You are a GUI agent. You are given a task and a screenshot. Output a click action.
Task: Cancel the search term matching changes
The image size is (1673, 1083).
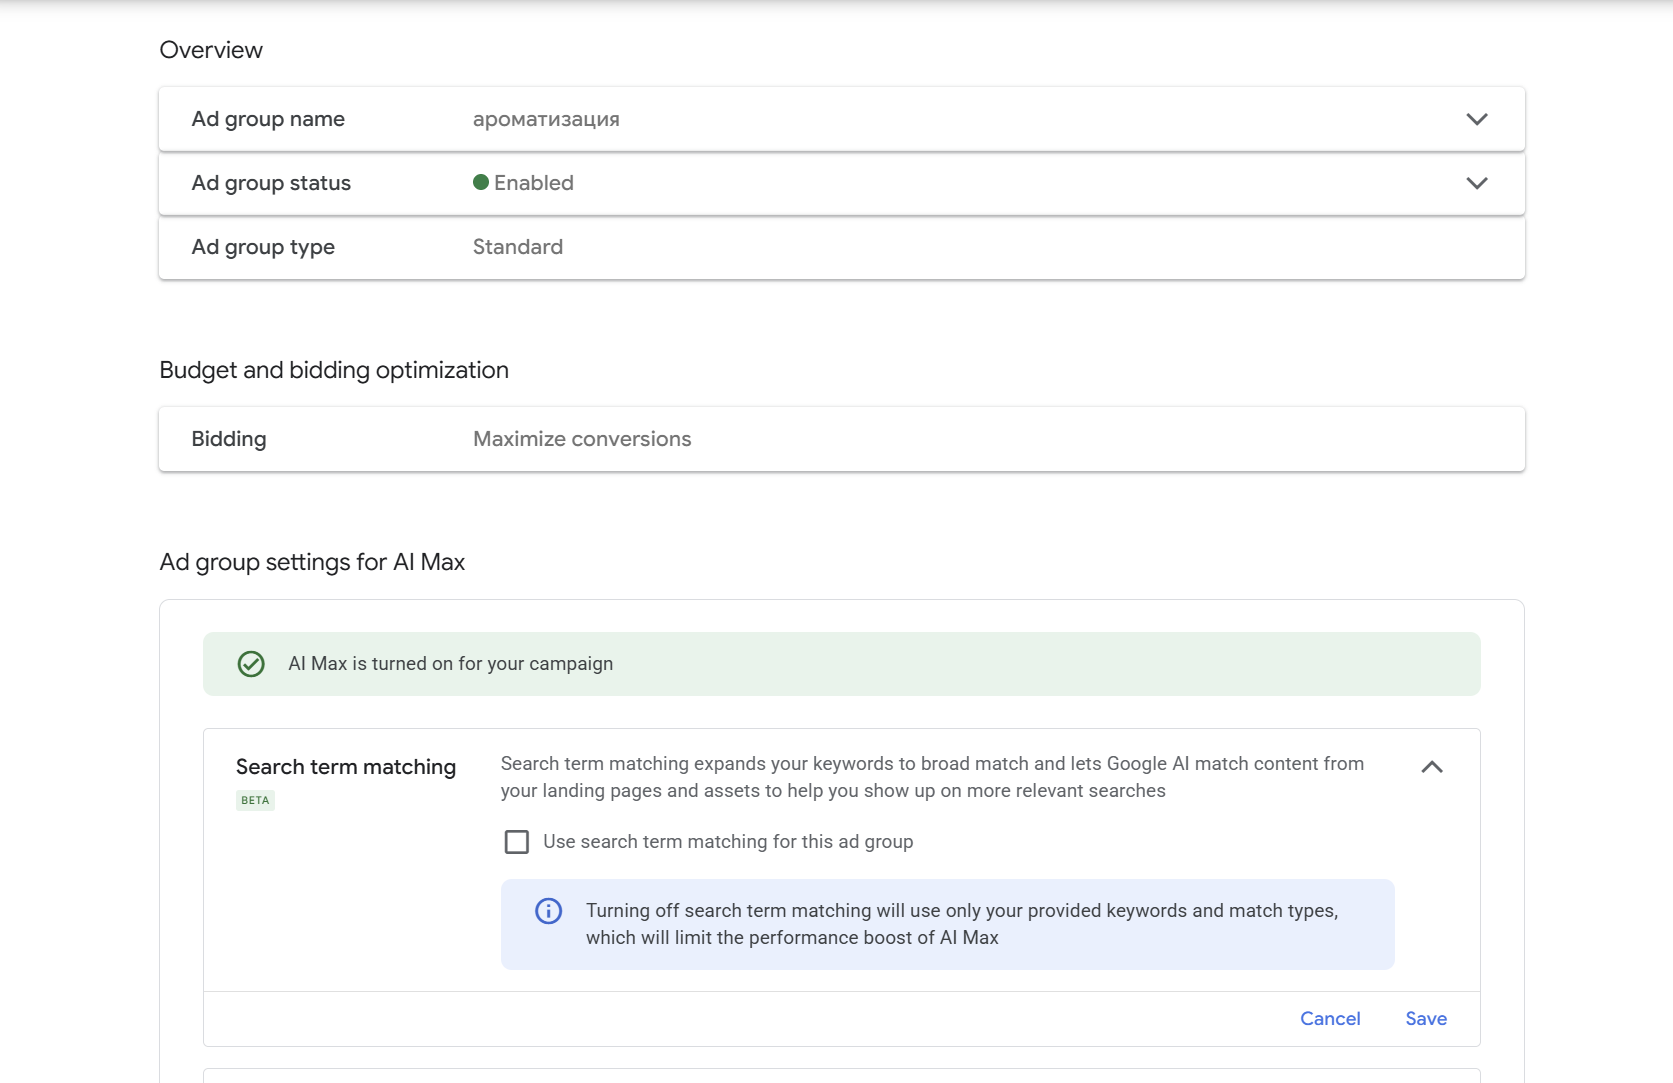pyautogui.click(x=1329, y=1018)
